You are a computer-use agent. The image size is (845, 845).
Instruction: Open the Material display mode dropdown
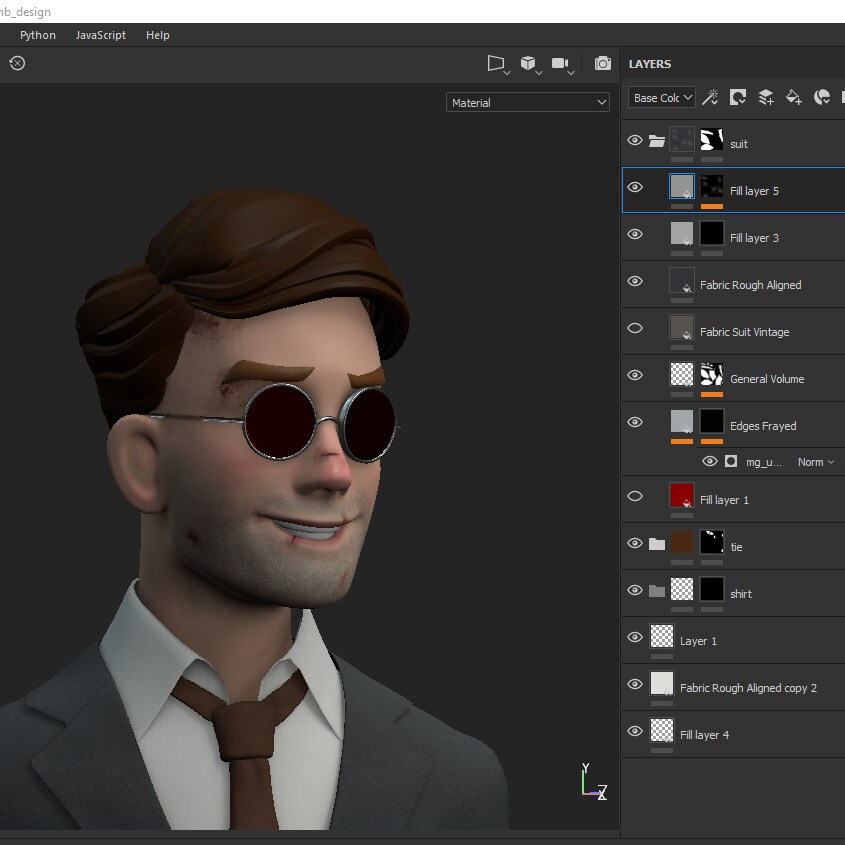pos(528,102)
